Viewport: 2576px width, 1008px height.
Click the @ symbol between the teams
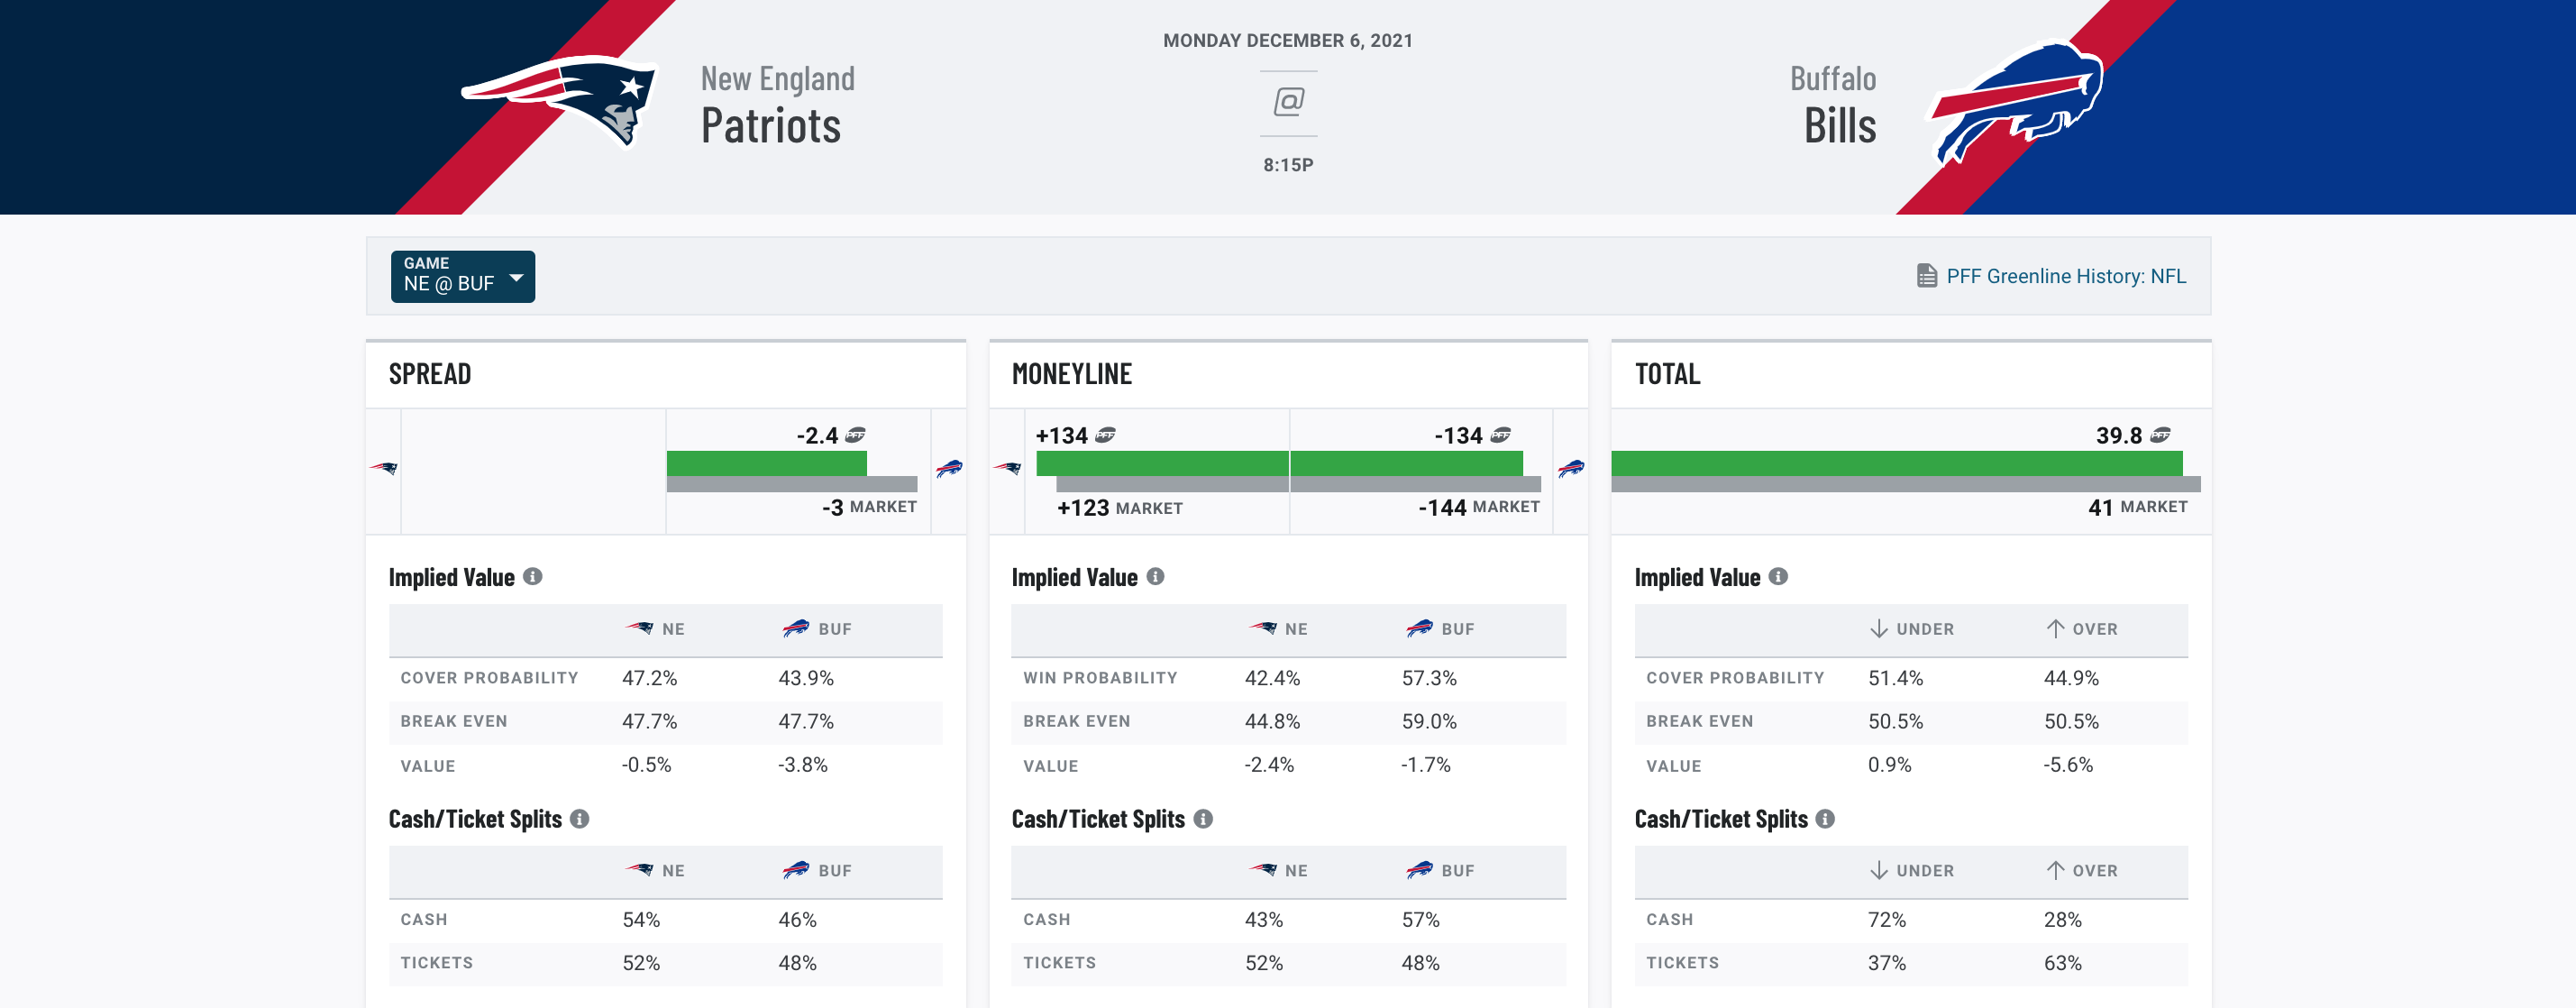1288,102
